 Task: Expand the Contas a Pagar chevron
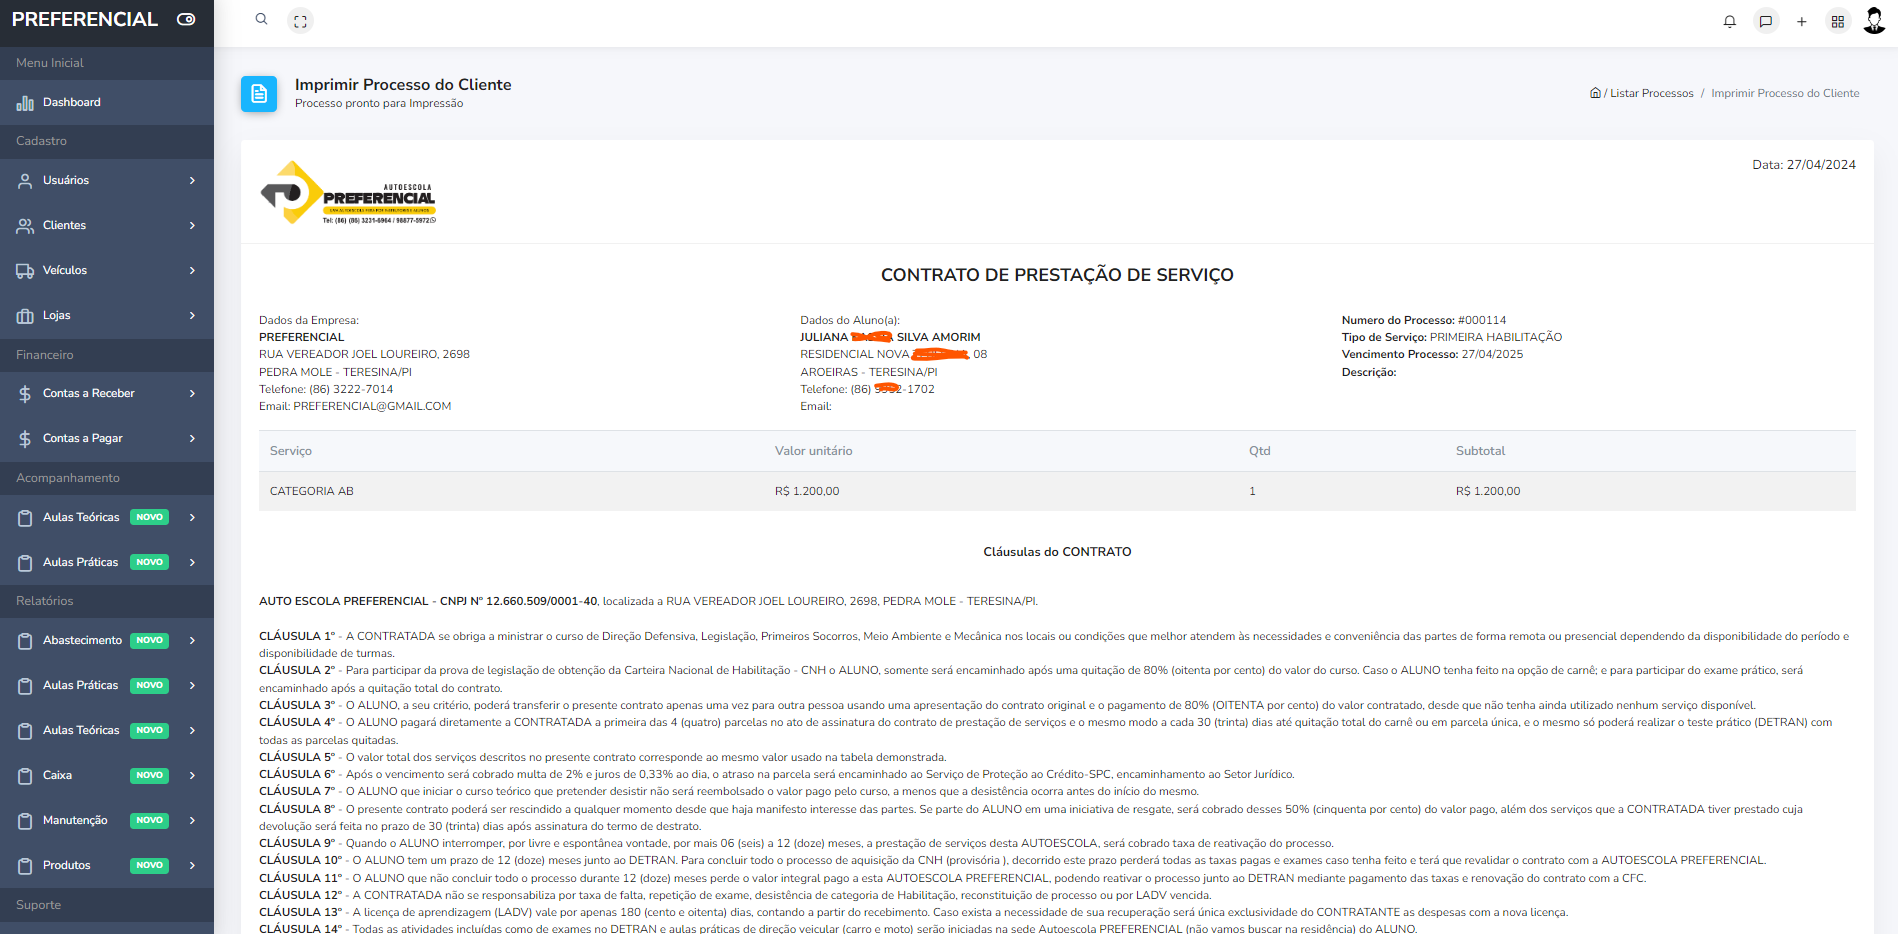point(192,439)
